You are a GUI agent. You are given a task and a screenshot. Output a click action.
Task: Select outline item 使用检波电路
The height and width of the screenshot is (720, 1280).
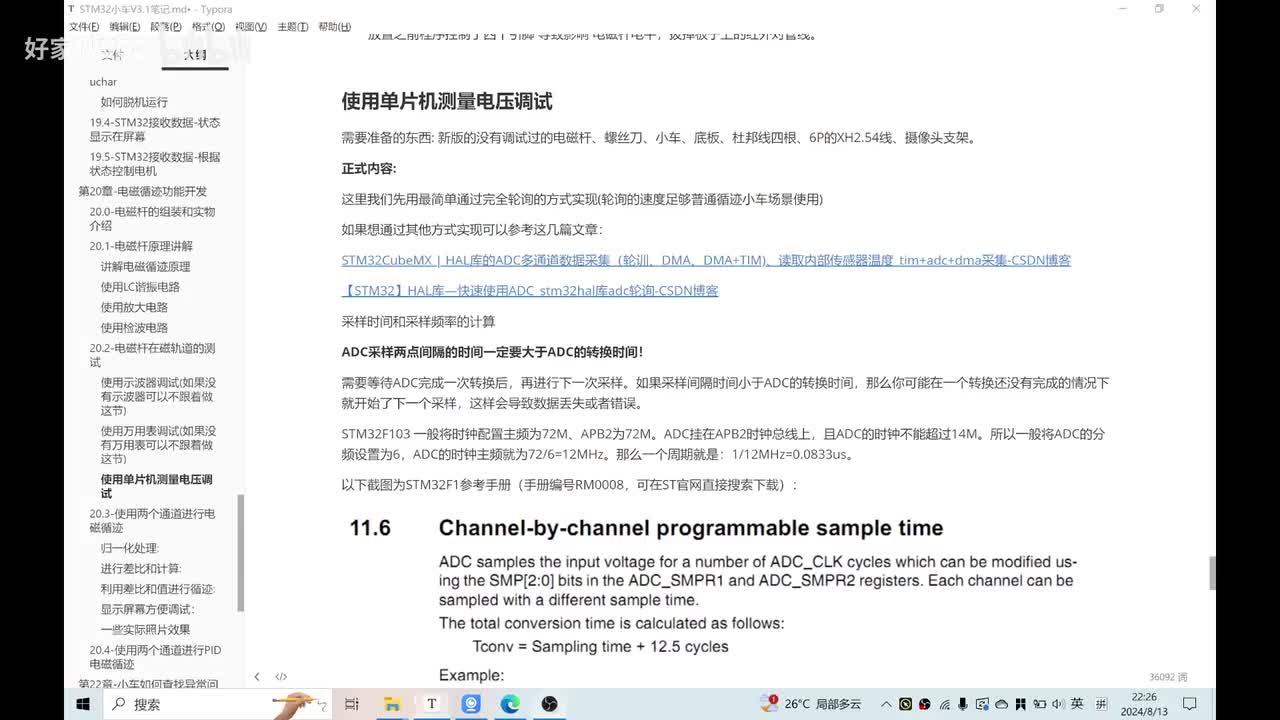click(x=134, y=328)
